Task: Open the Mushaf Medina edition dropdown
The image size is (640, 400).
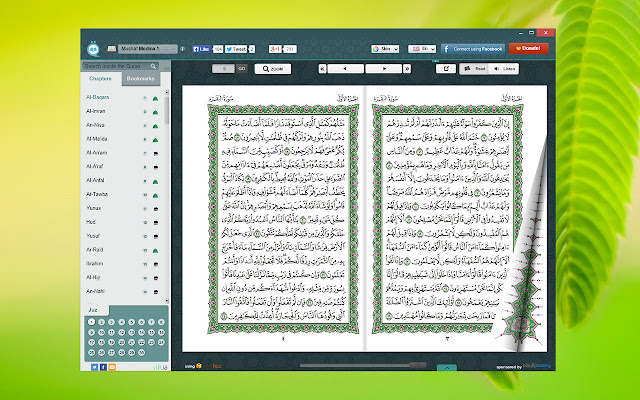Action: tap(148, 49)
